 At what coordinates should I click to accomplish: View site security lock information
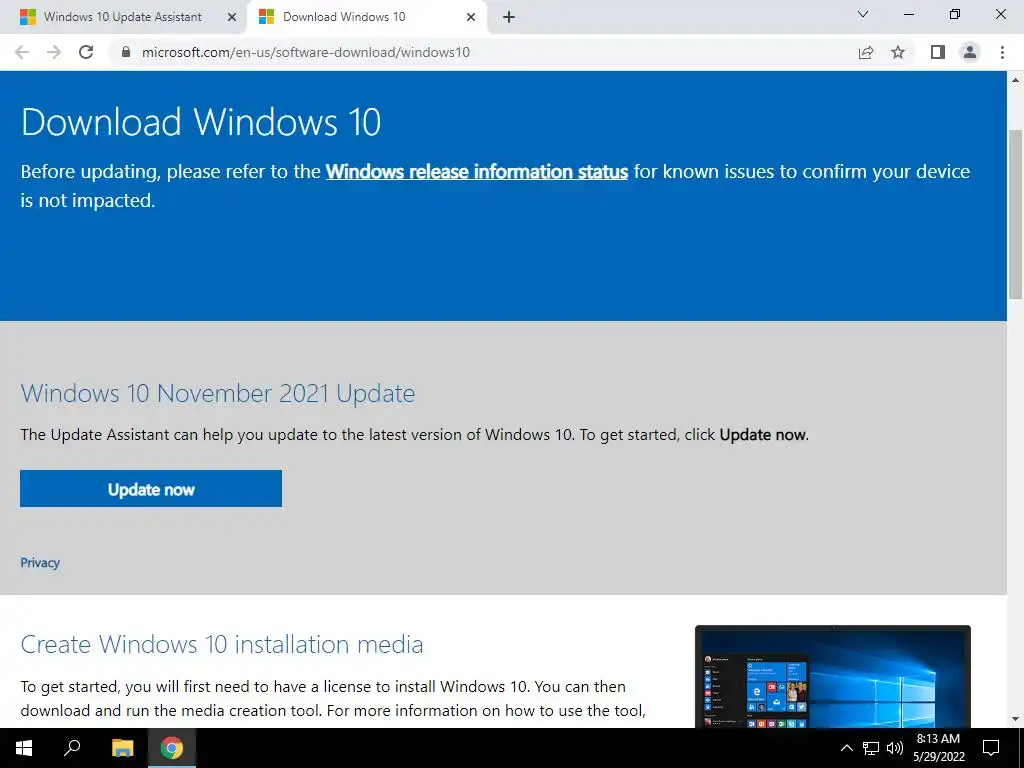click(x=126, y=52)
